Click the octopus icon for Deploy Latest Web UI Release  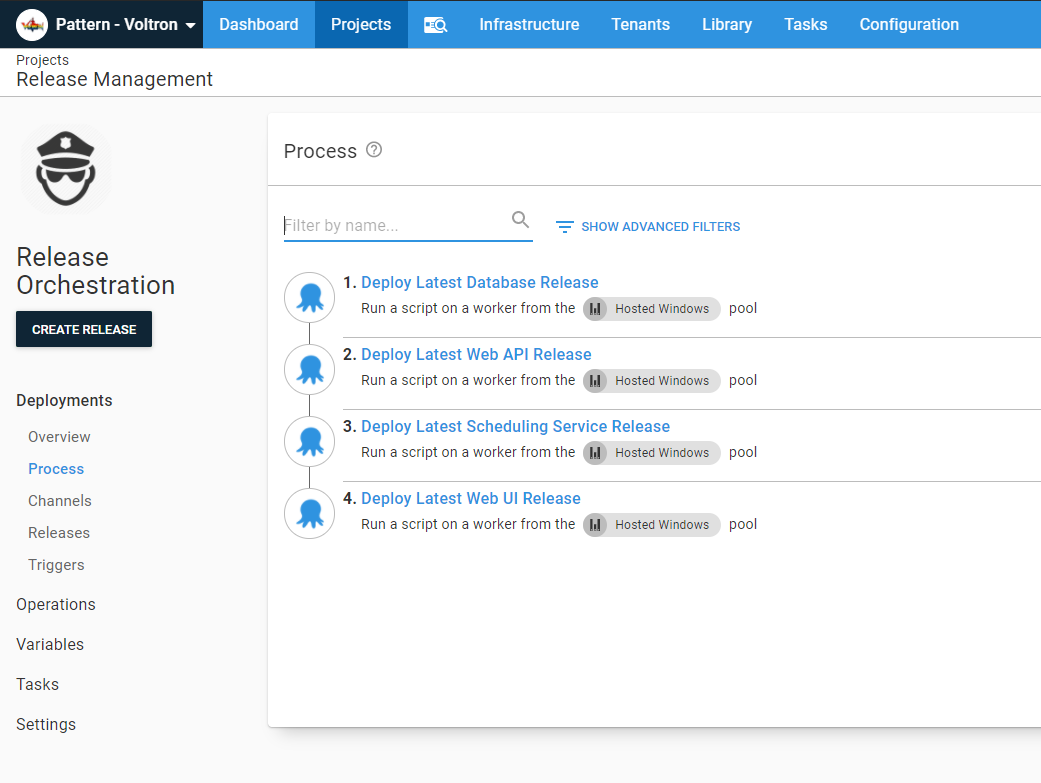coord(309,513)
